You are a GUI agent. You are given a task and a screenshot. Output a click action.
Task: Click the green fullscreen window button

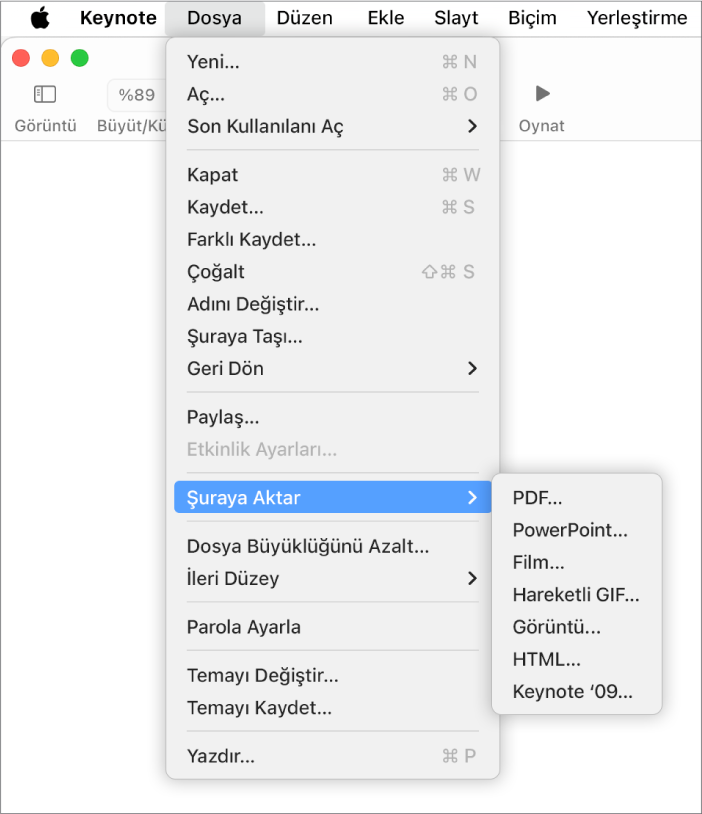(x=79, y=58)
